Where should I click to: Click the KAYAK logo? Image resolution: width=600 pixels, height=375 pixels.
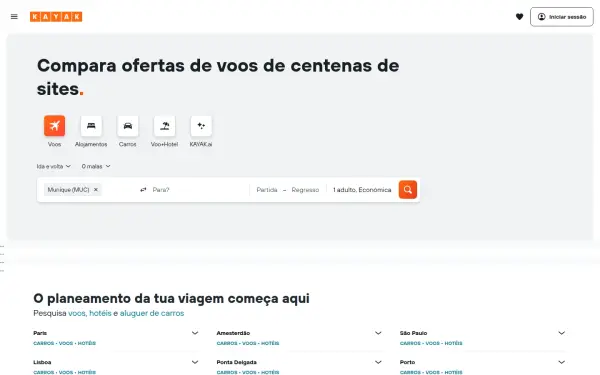pos(56,16)
